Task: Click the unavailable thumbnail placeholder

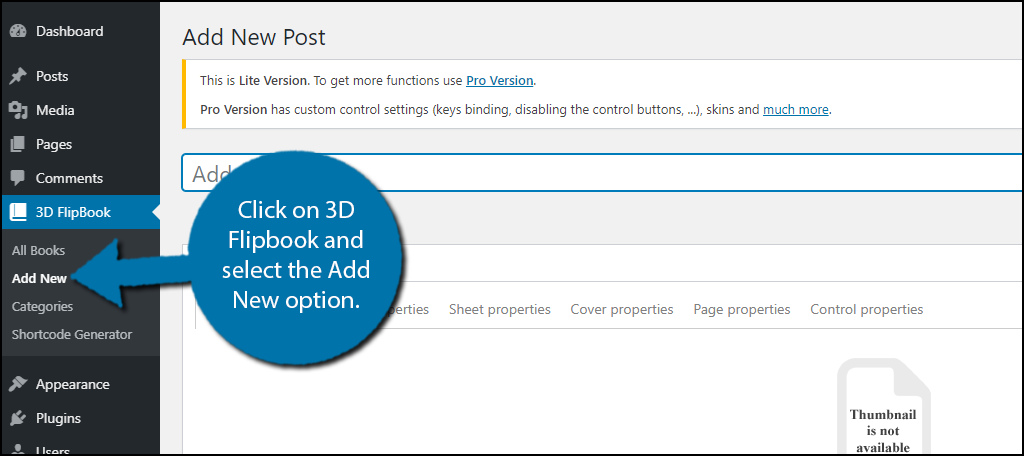Action: [x=883, y=406]
